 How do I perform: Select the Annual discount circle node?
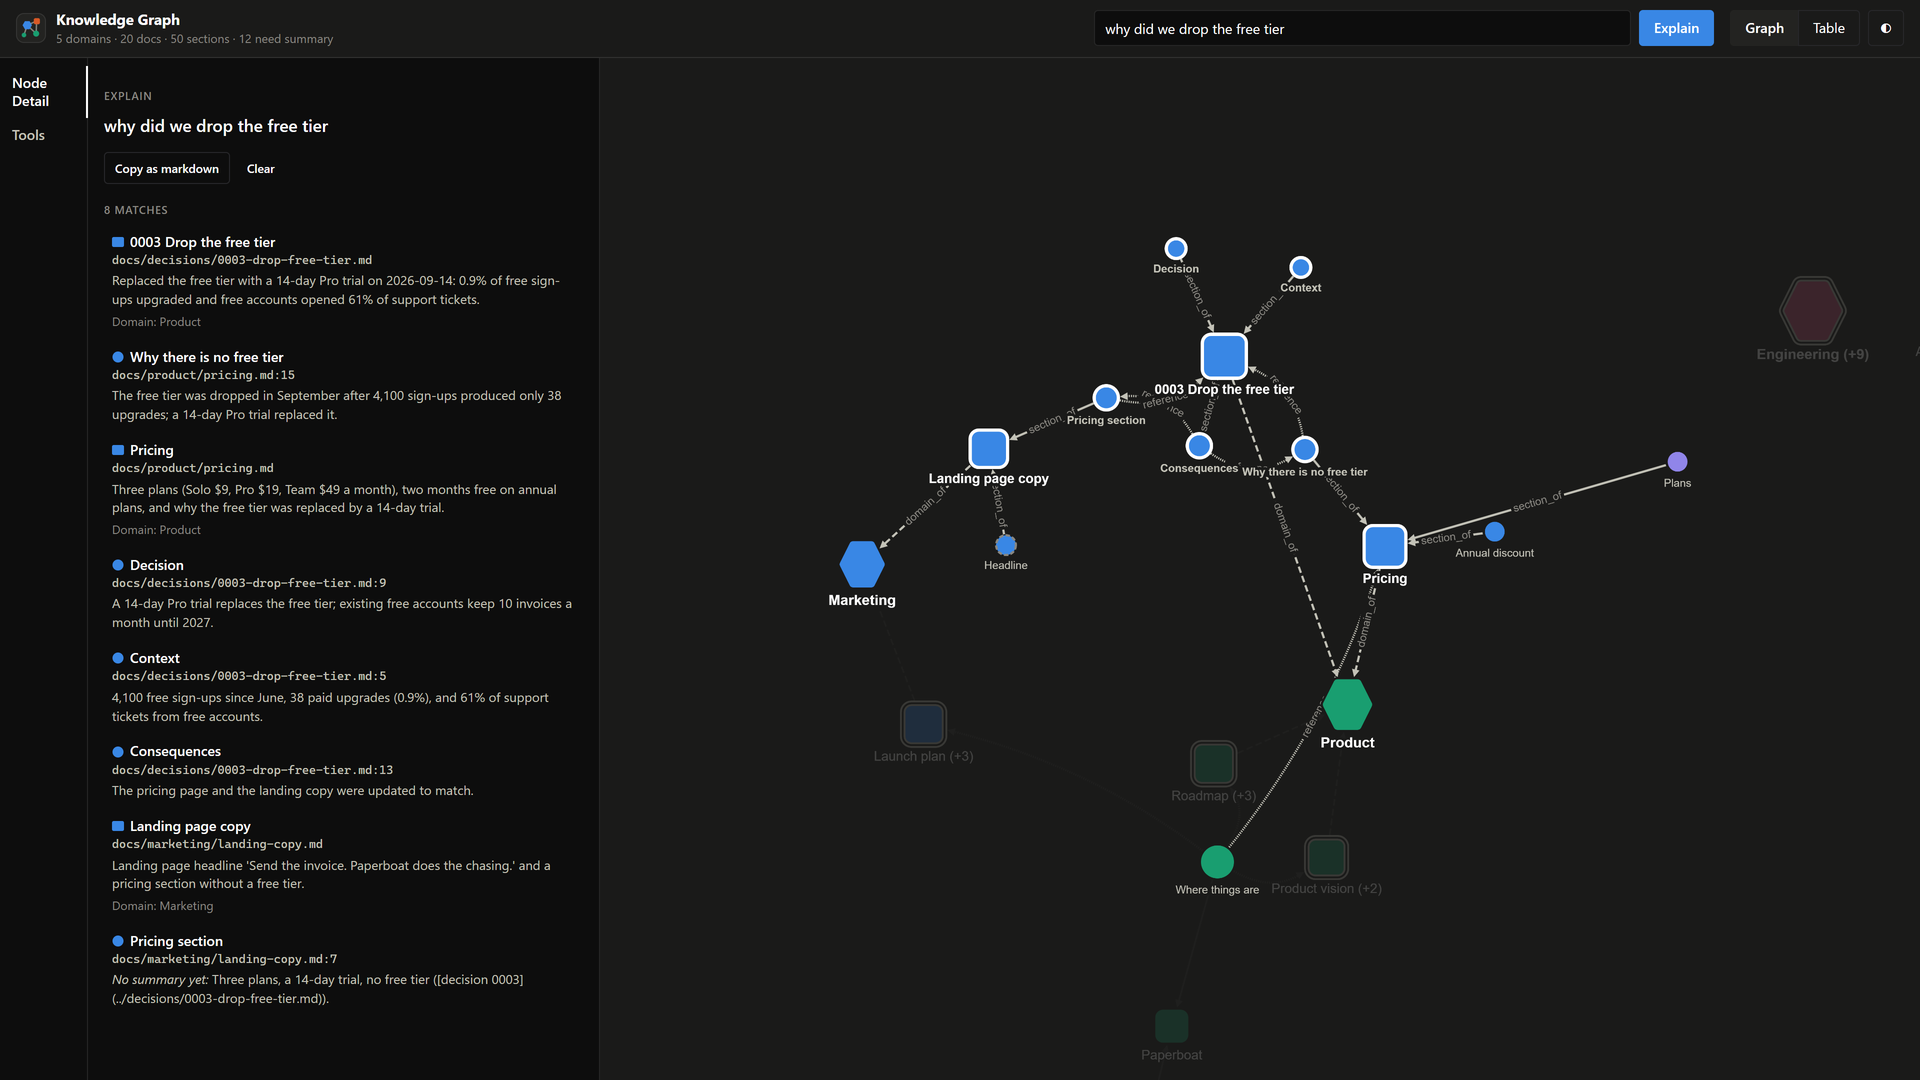click(1494, 531)
